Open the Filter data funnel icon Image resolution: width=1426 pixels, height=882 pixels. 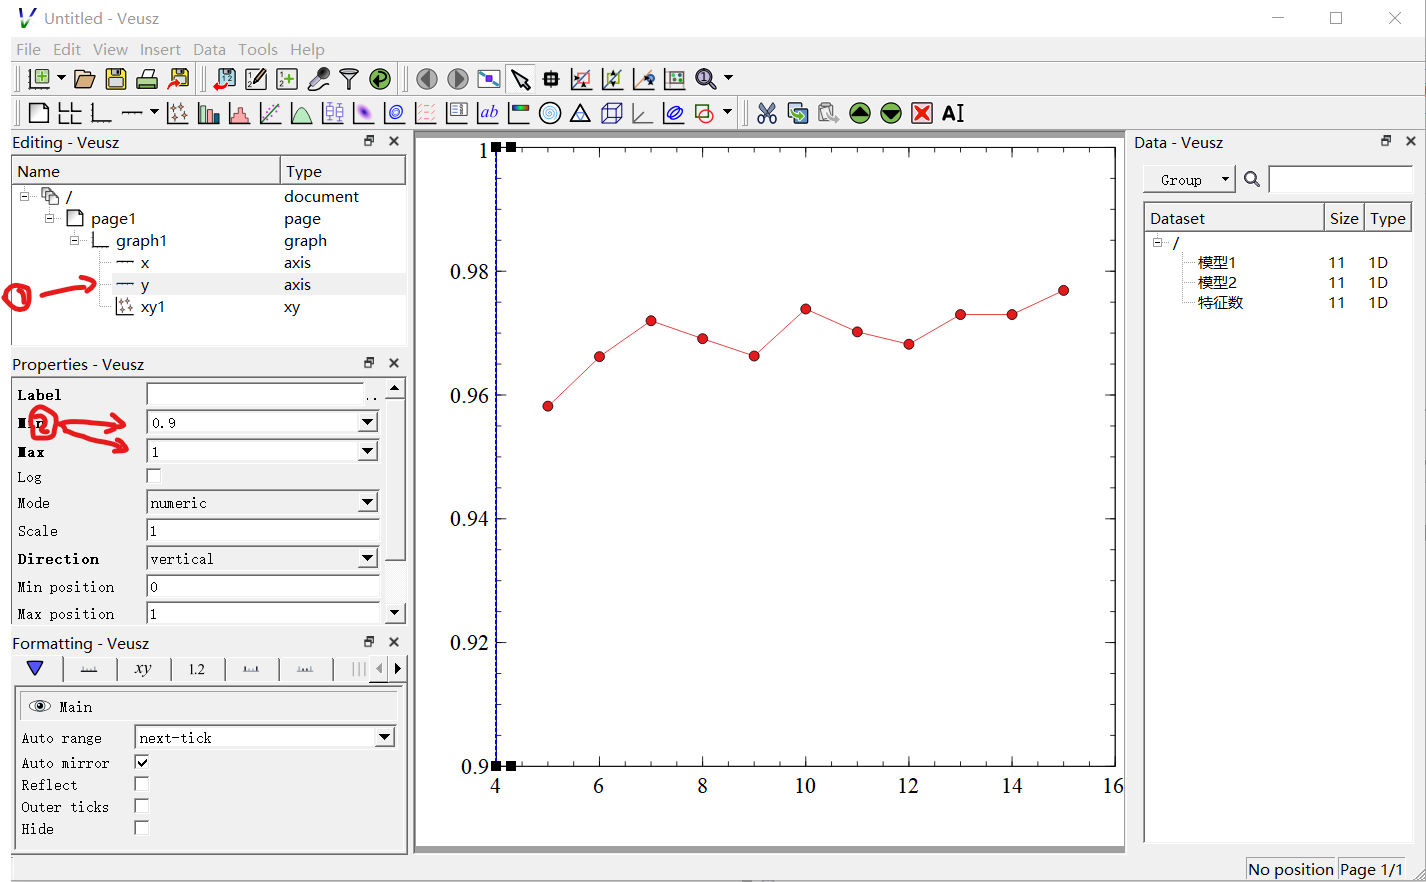click(349, 79)
